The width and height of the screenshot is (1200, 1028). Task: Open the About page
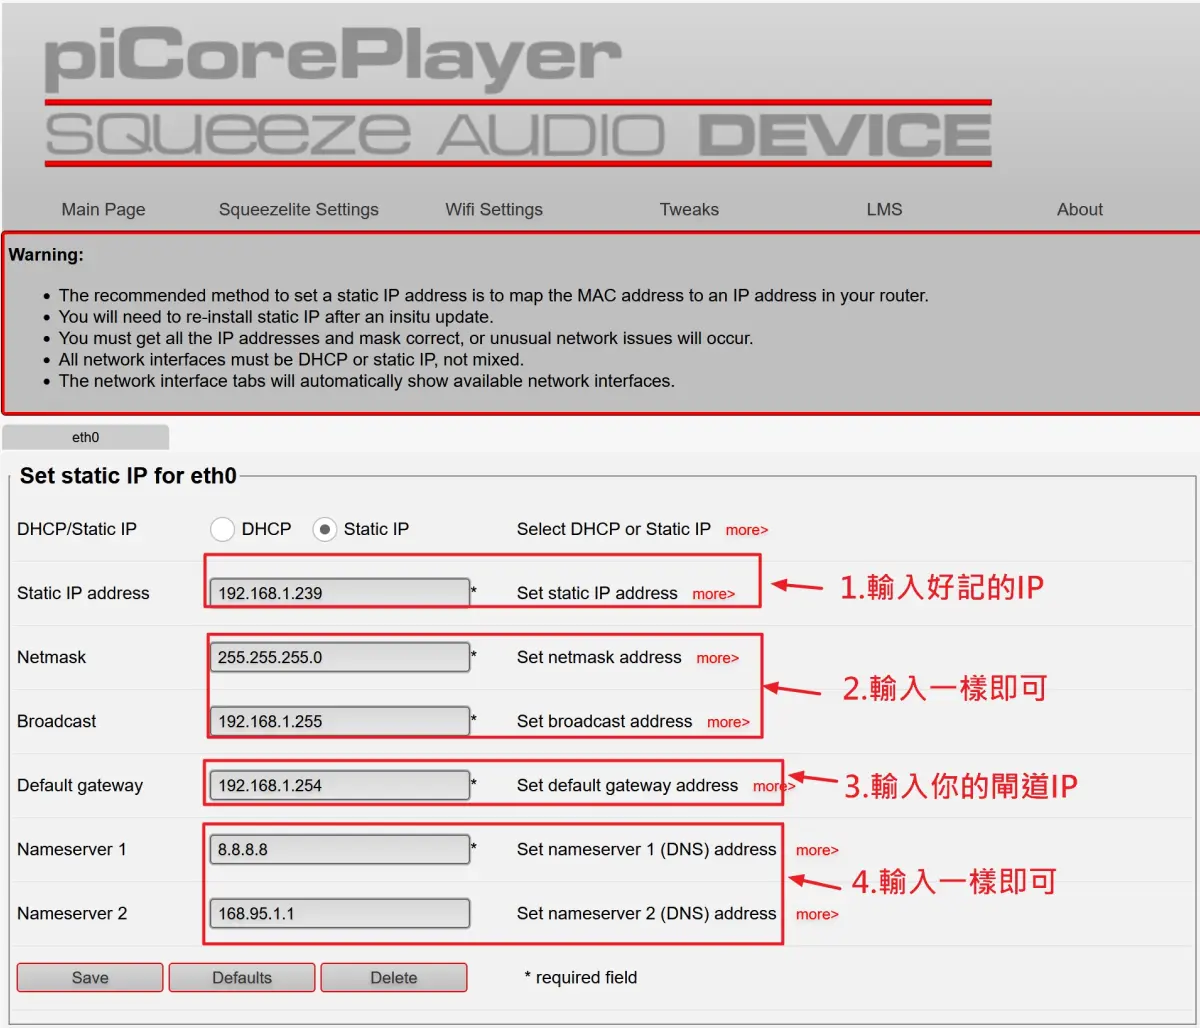point(1080,209)
